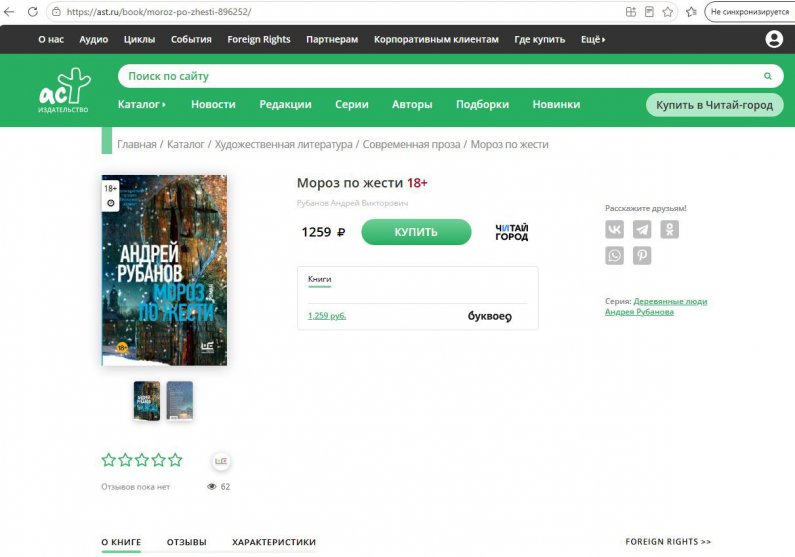Screen dimensions: 795x557
Task: Open Корпоративным клиентам menu item
Action: [436, 40]
